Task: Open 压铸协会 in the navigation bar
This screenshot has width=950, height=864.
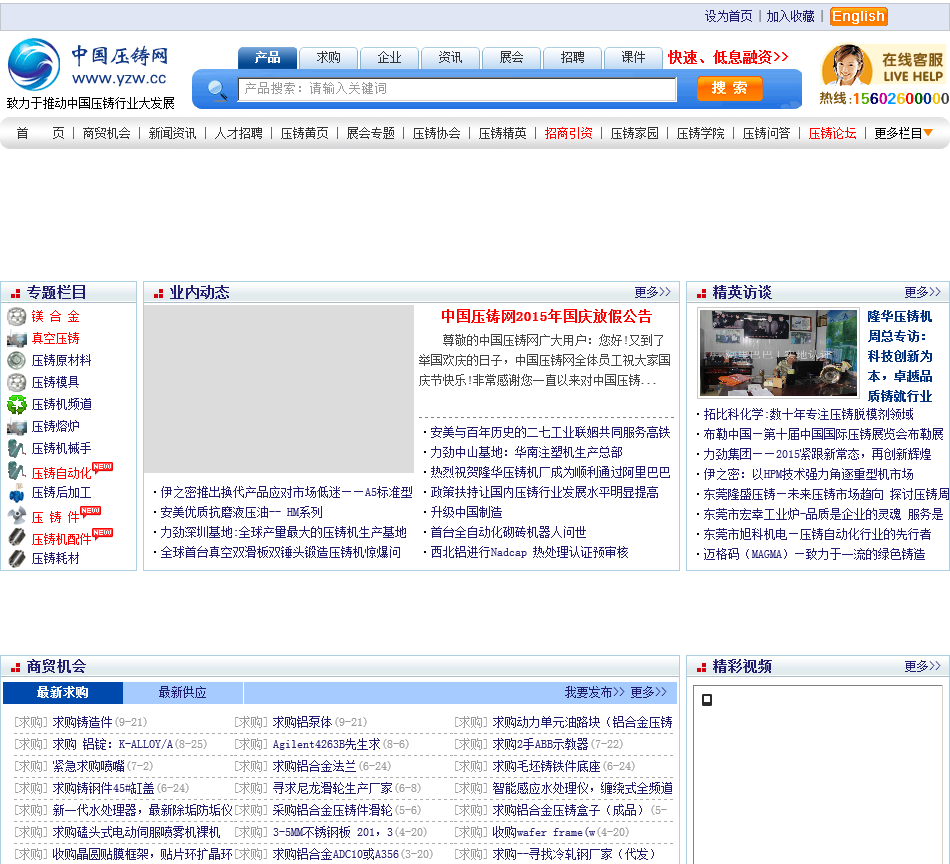Action: coord(437,133)
